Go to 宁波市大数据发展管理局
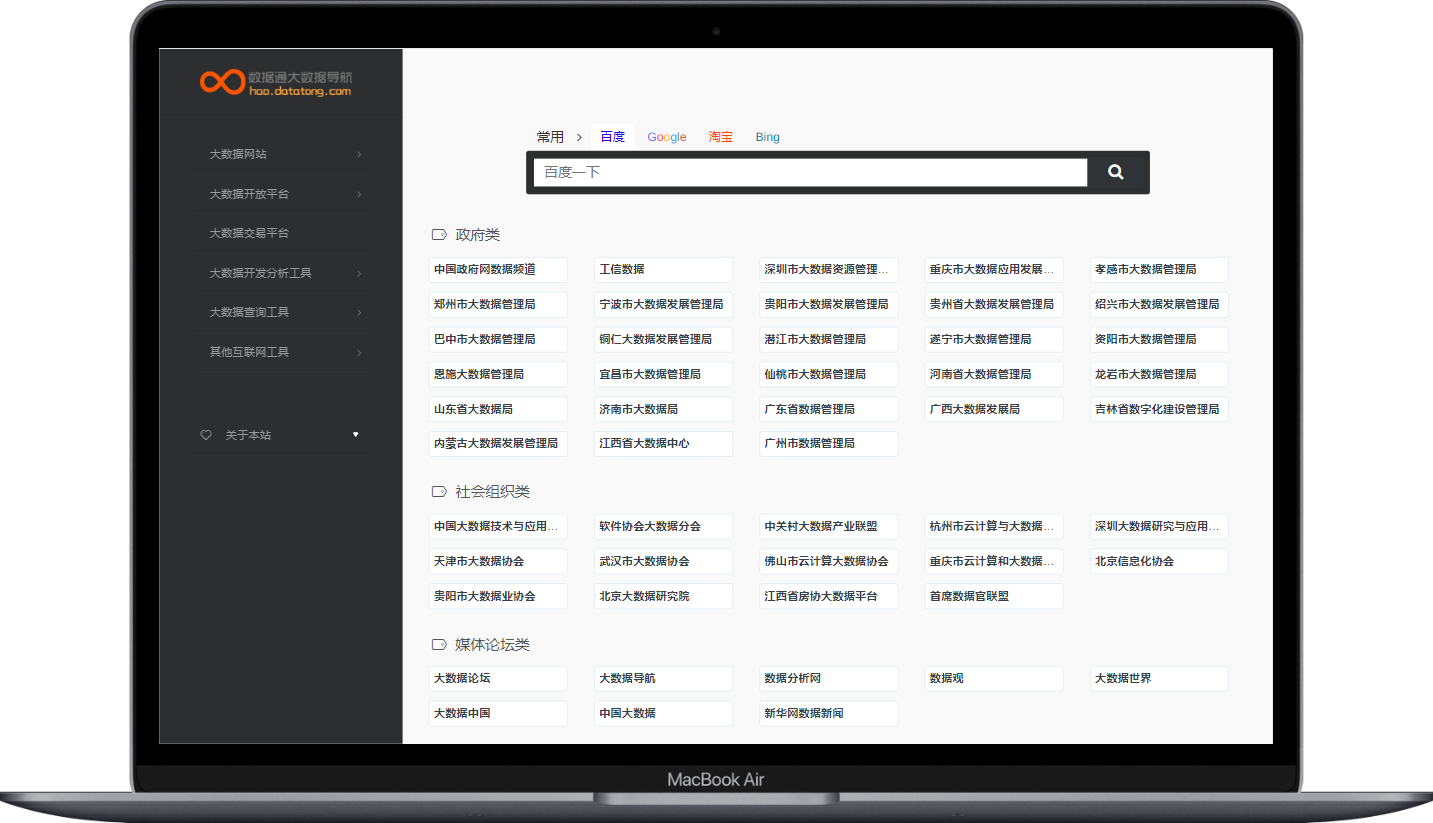The image size is (1433, 823). pos(663,304)
